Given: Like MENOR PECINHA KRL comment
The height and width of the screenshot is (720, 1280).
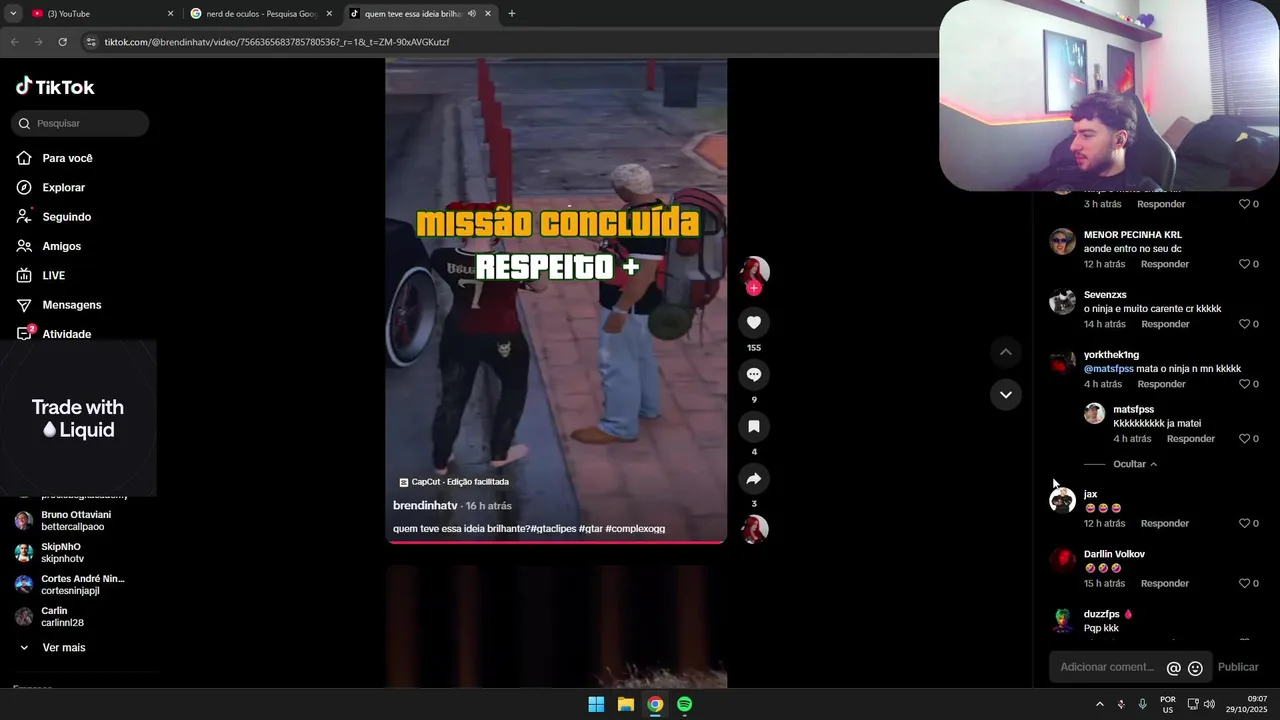Looking at the screenshot, I should pyautogui.click(x=1245, y=264).
